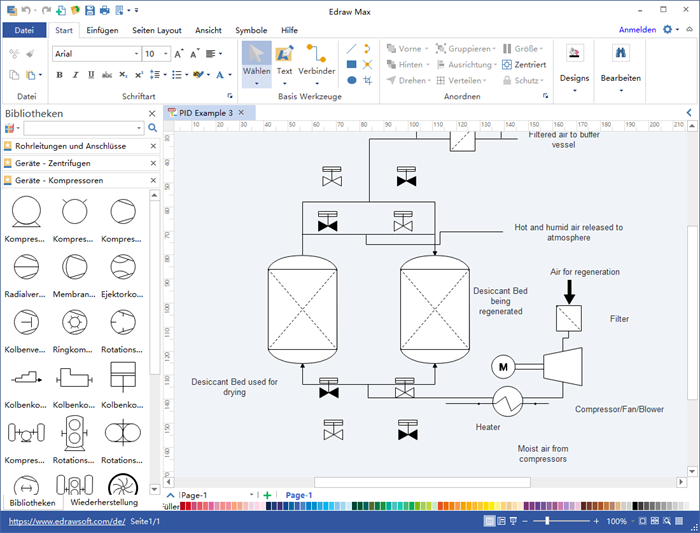This screenshot has height=533, width=700.
Task: Toggle italic text formatting
Action: pos(74,75)
